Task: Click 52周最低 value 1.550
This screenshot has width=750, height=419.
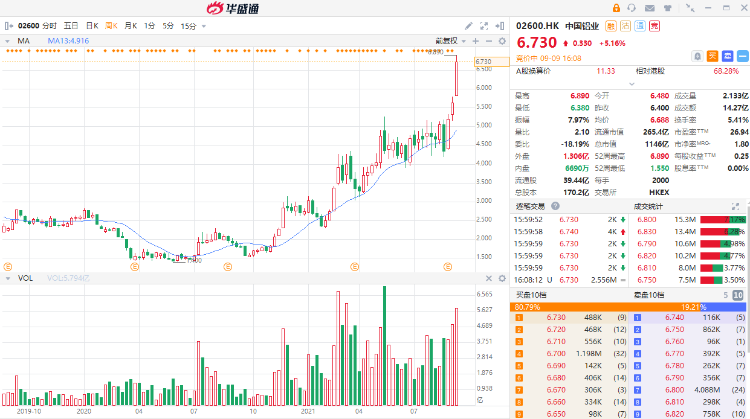Action: [660, 168]
